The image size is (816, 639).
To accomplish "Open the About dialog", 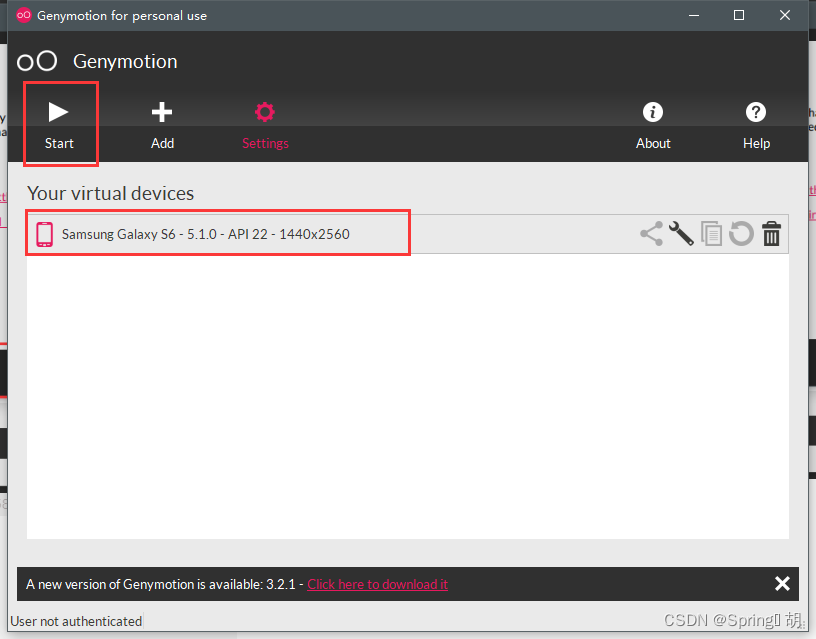I will pos(653,125).
